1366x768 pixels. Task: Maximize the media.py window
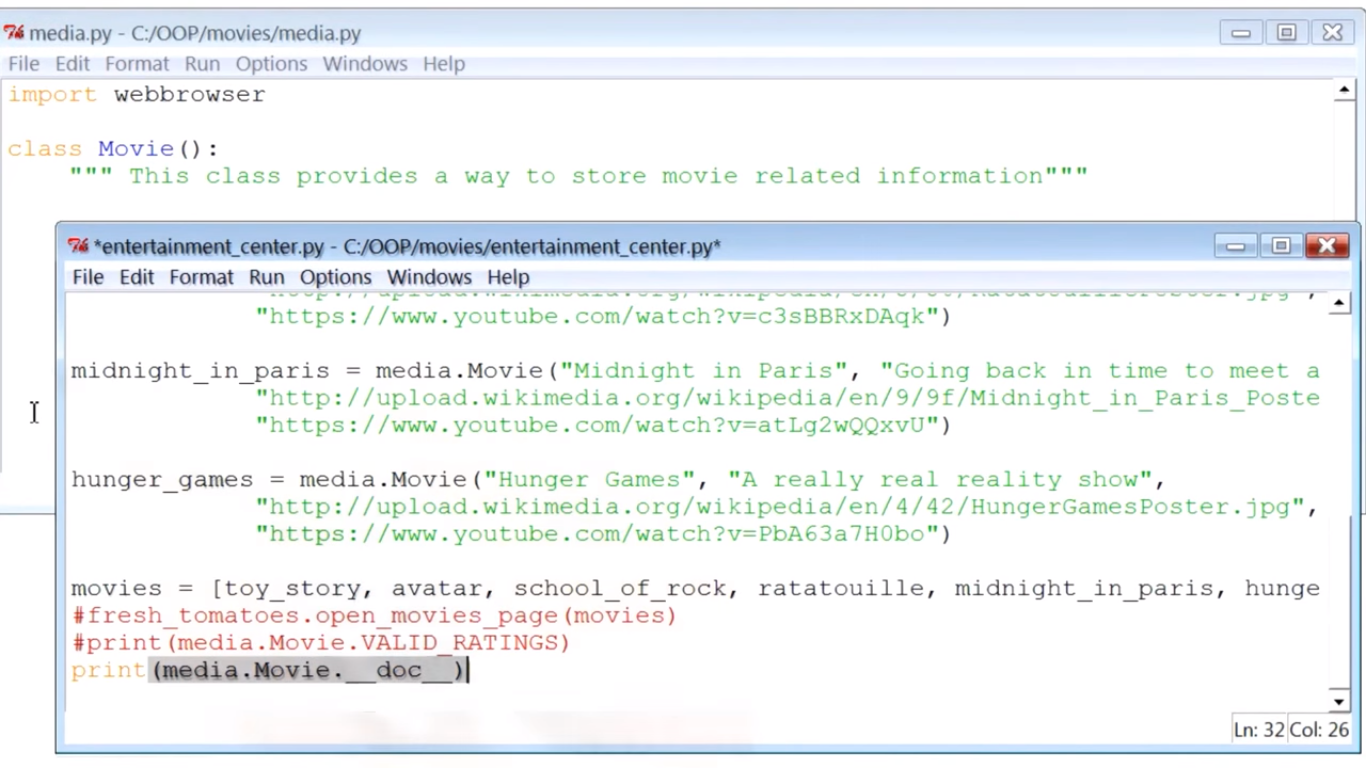[1287, 33]
